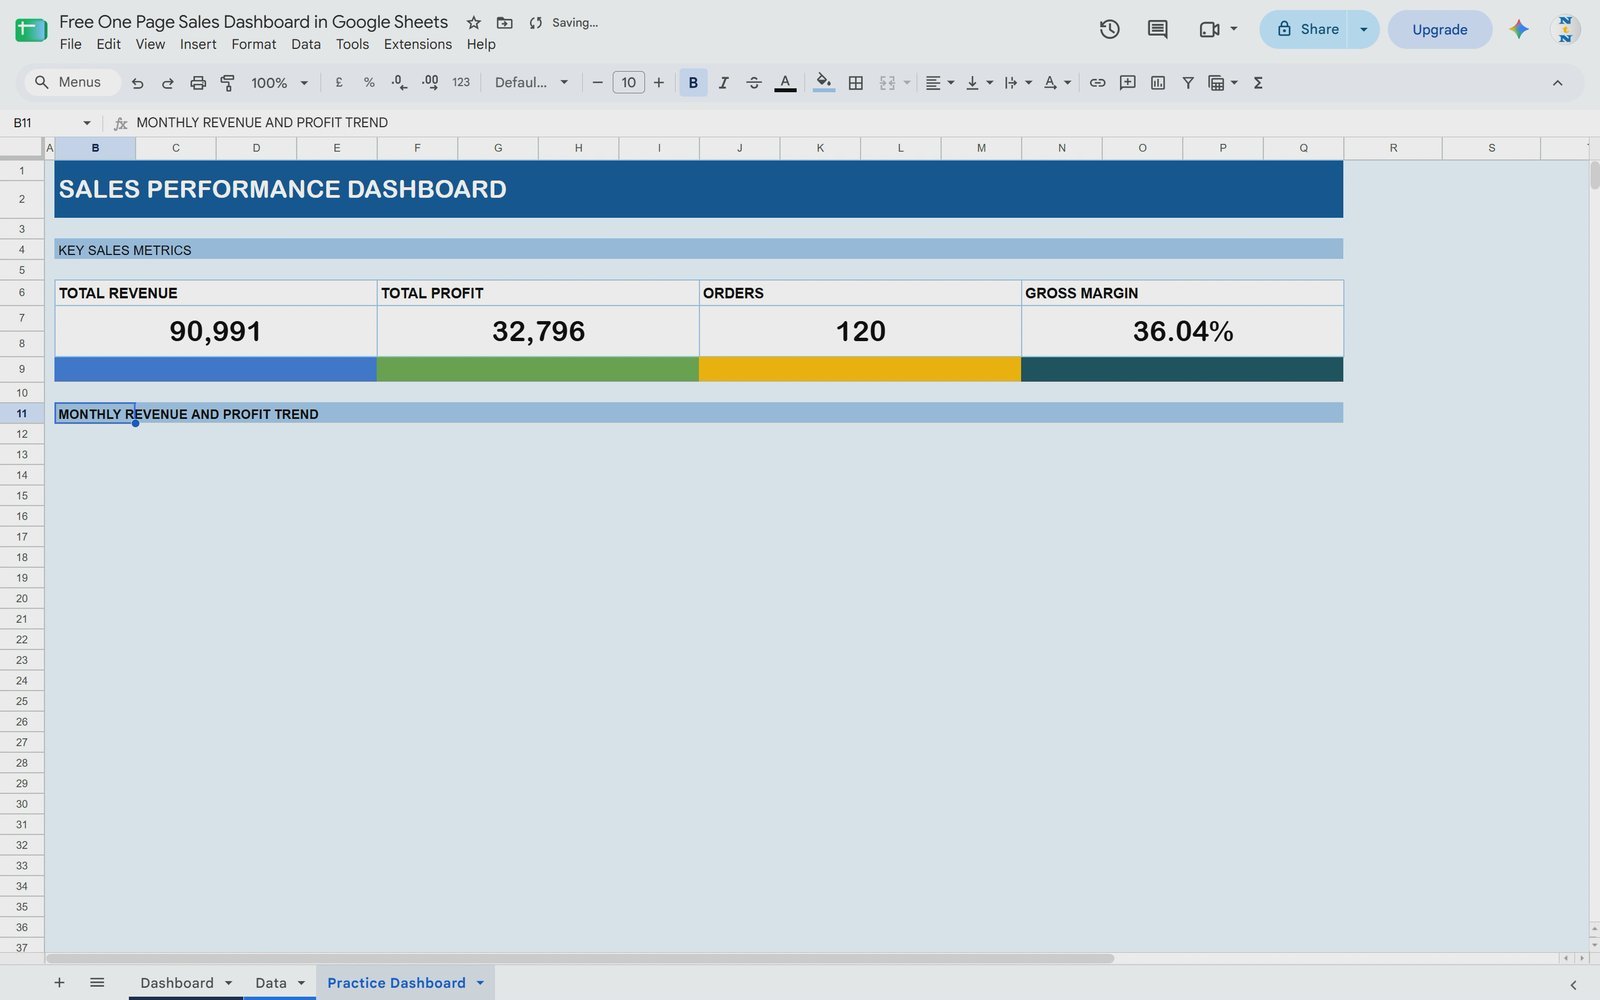Add a new sheet with plus icon
The width and height of the screenshot is (1600, 1000).
59,983
